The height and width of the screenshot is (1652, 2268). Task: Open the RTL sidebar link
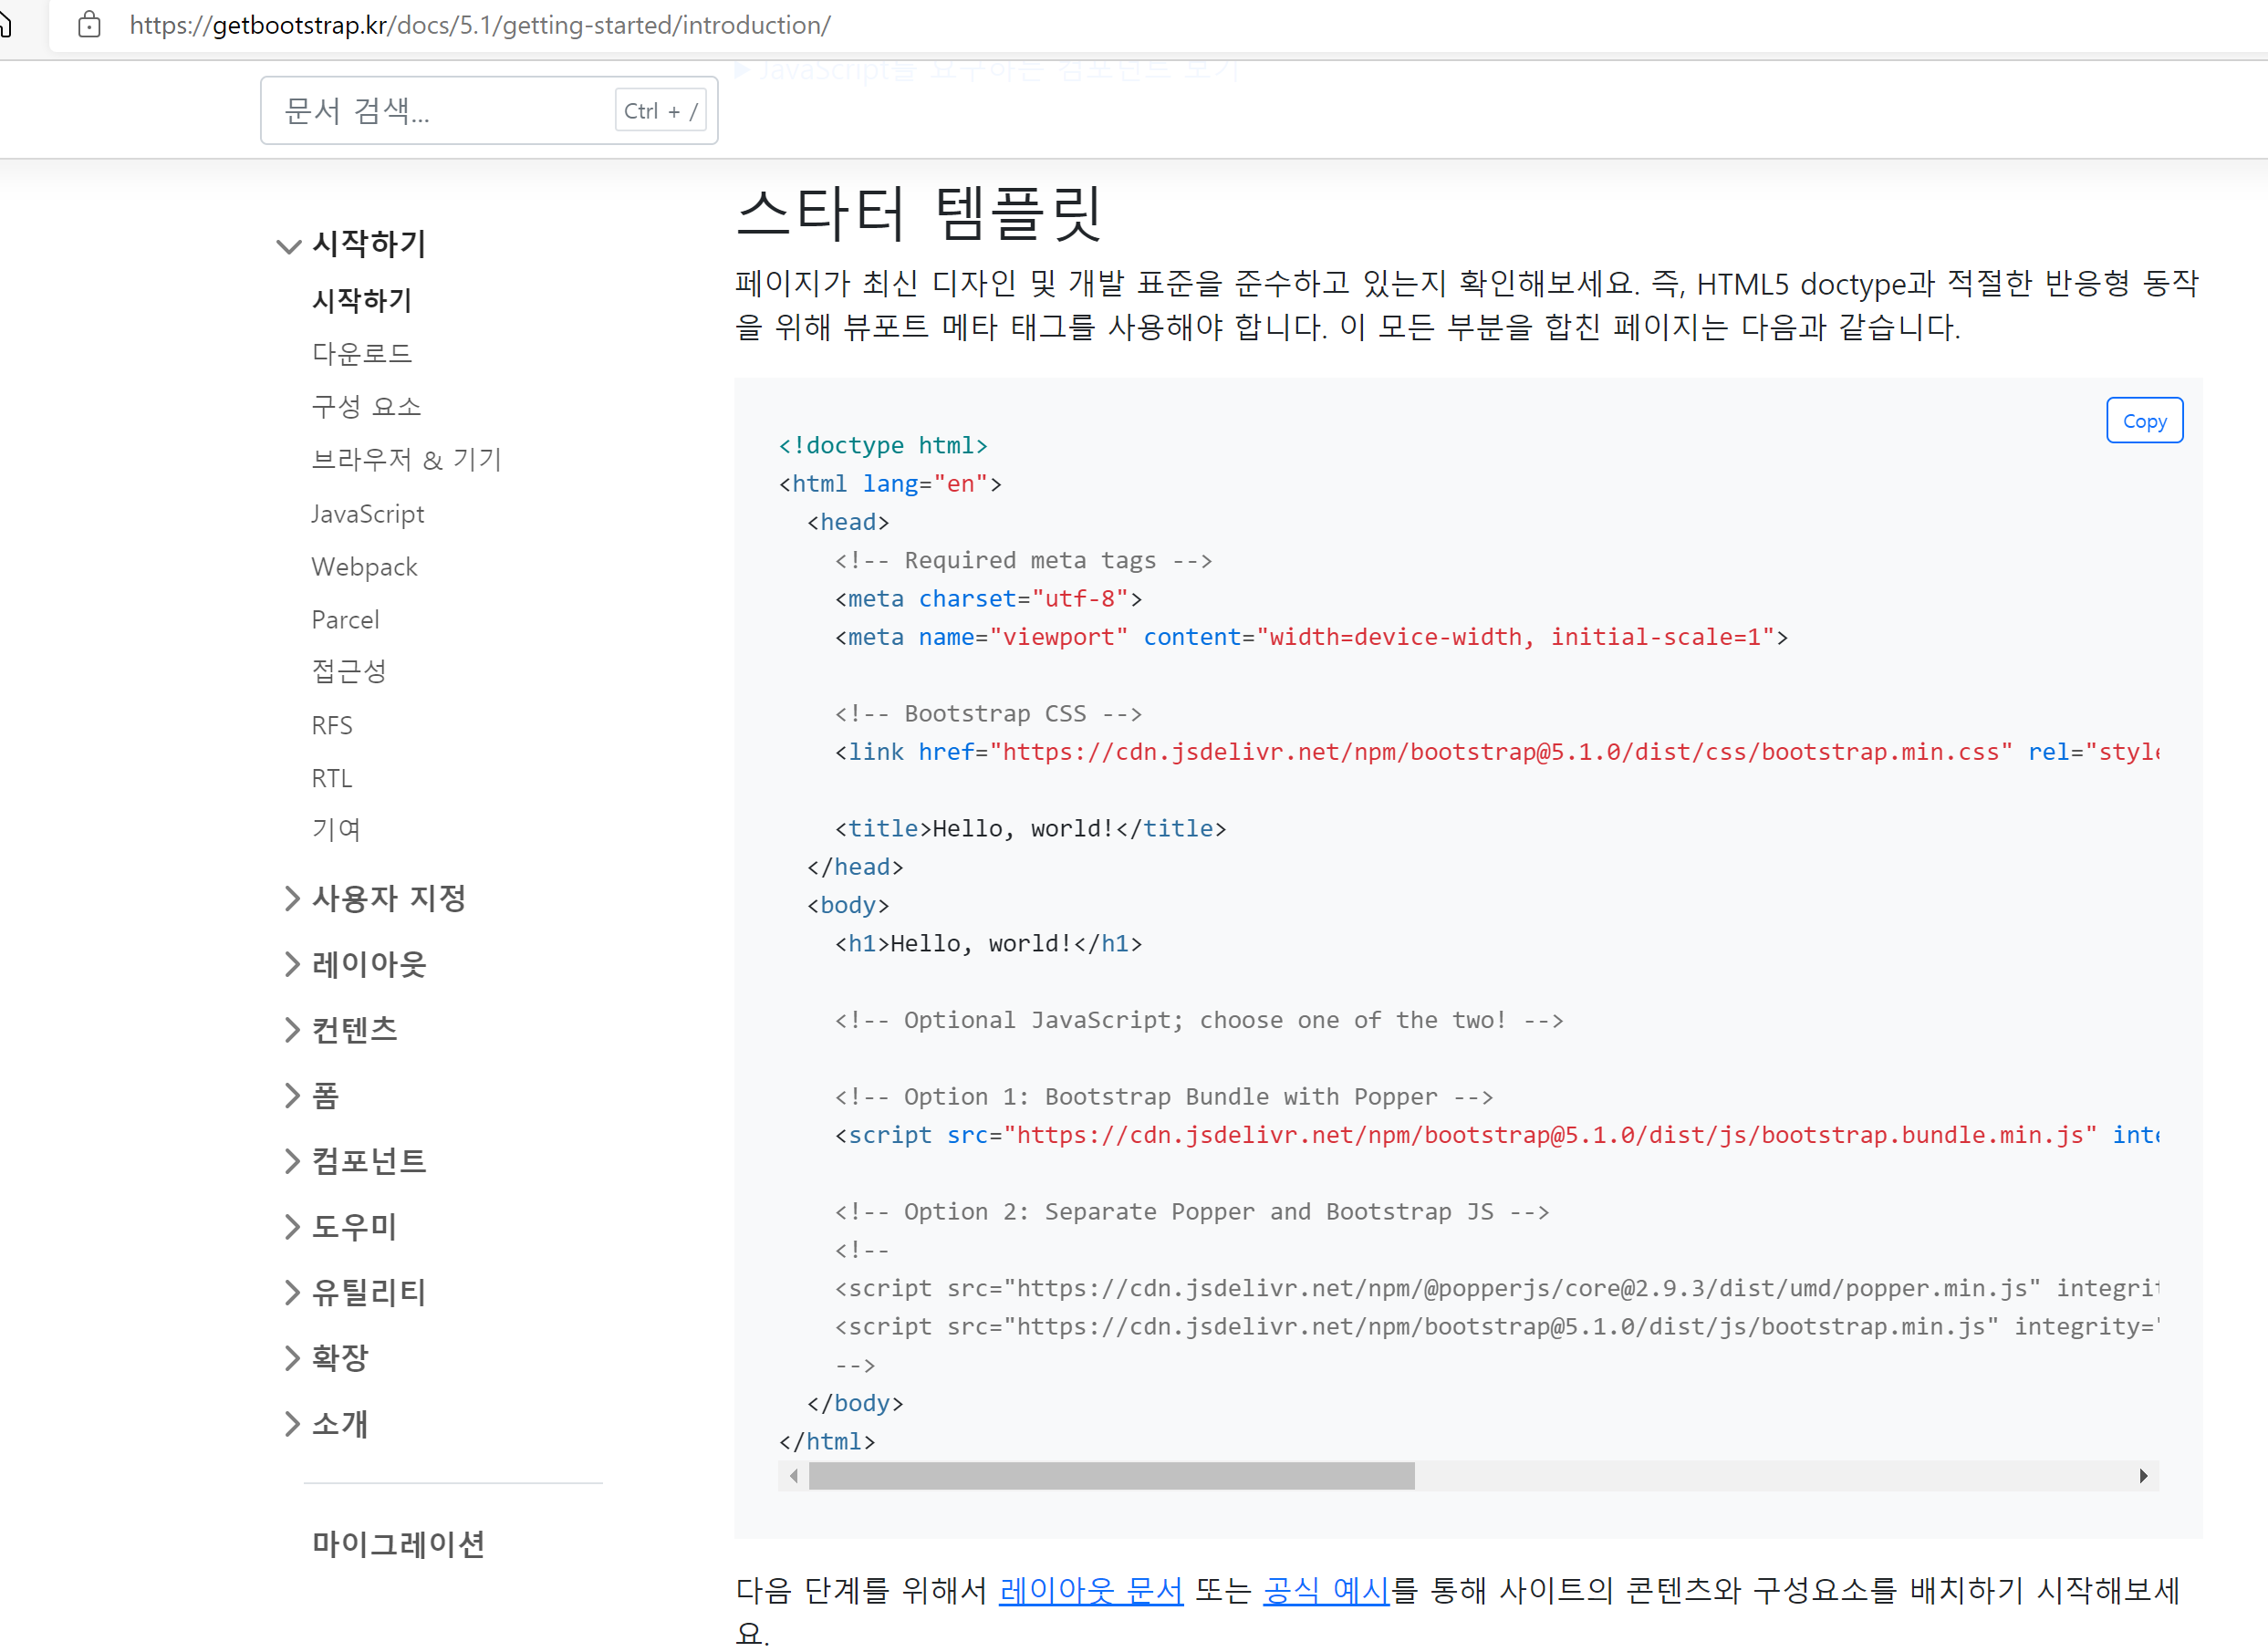coord(331,778)
